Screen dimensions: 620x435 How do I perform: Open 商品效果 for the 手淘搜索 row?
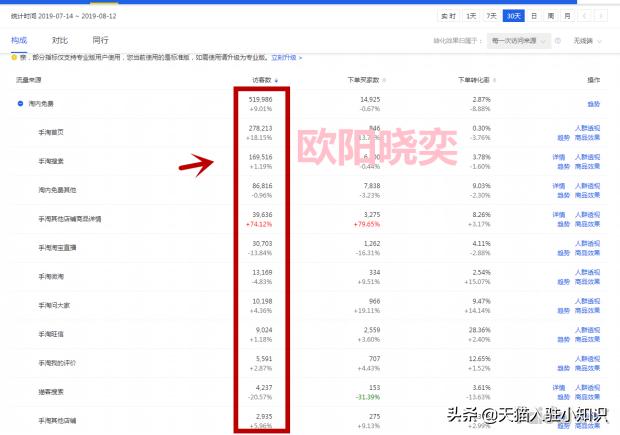[587, 166]
